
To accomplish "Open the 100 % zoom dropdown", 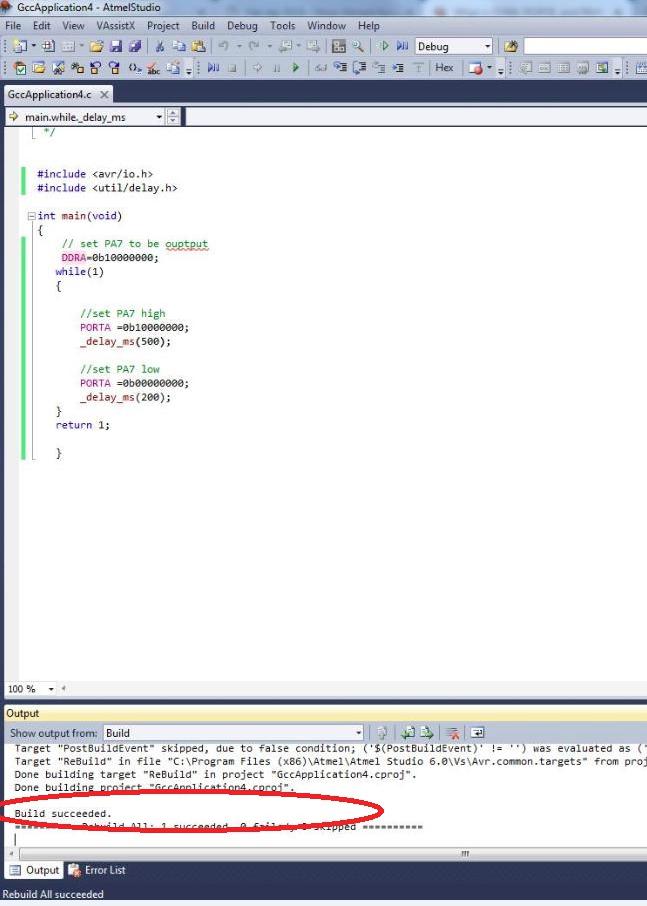I will pyautogui.click(x=51, y=689).
